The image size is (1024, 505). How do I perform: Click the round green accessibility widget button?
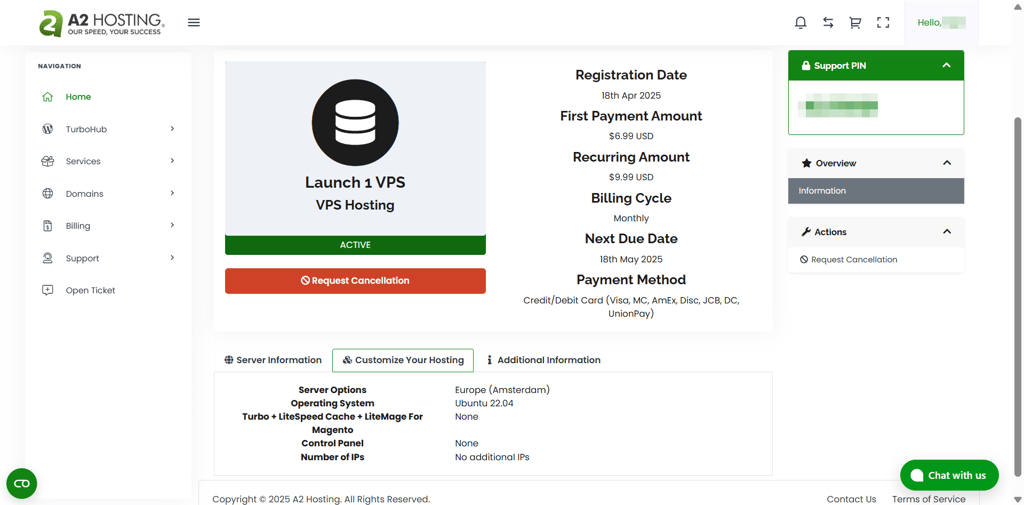tap(22, 483)
